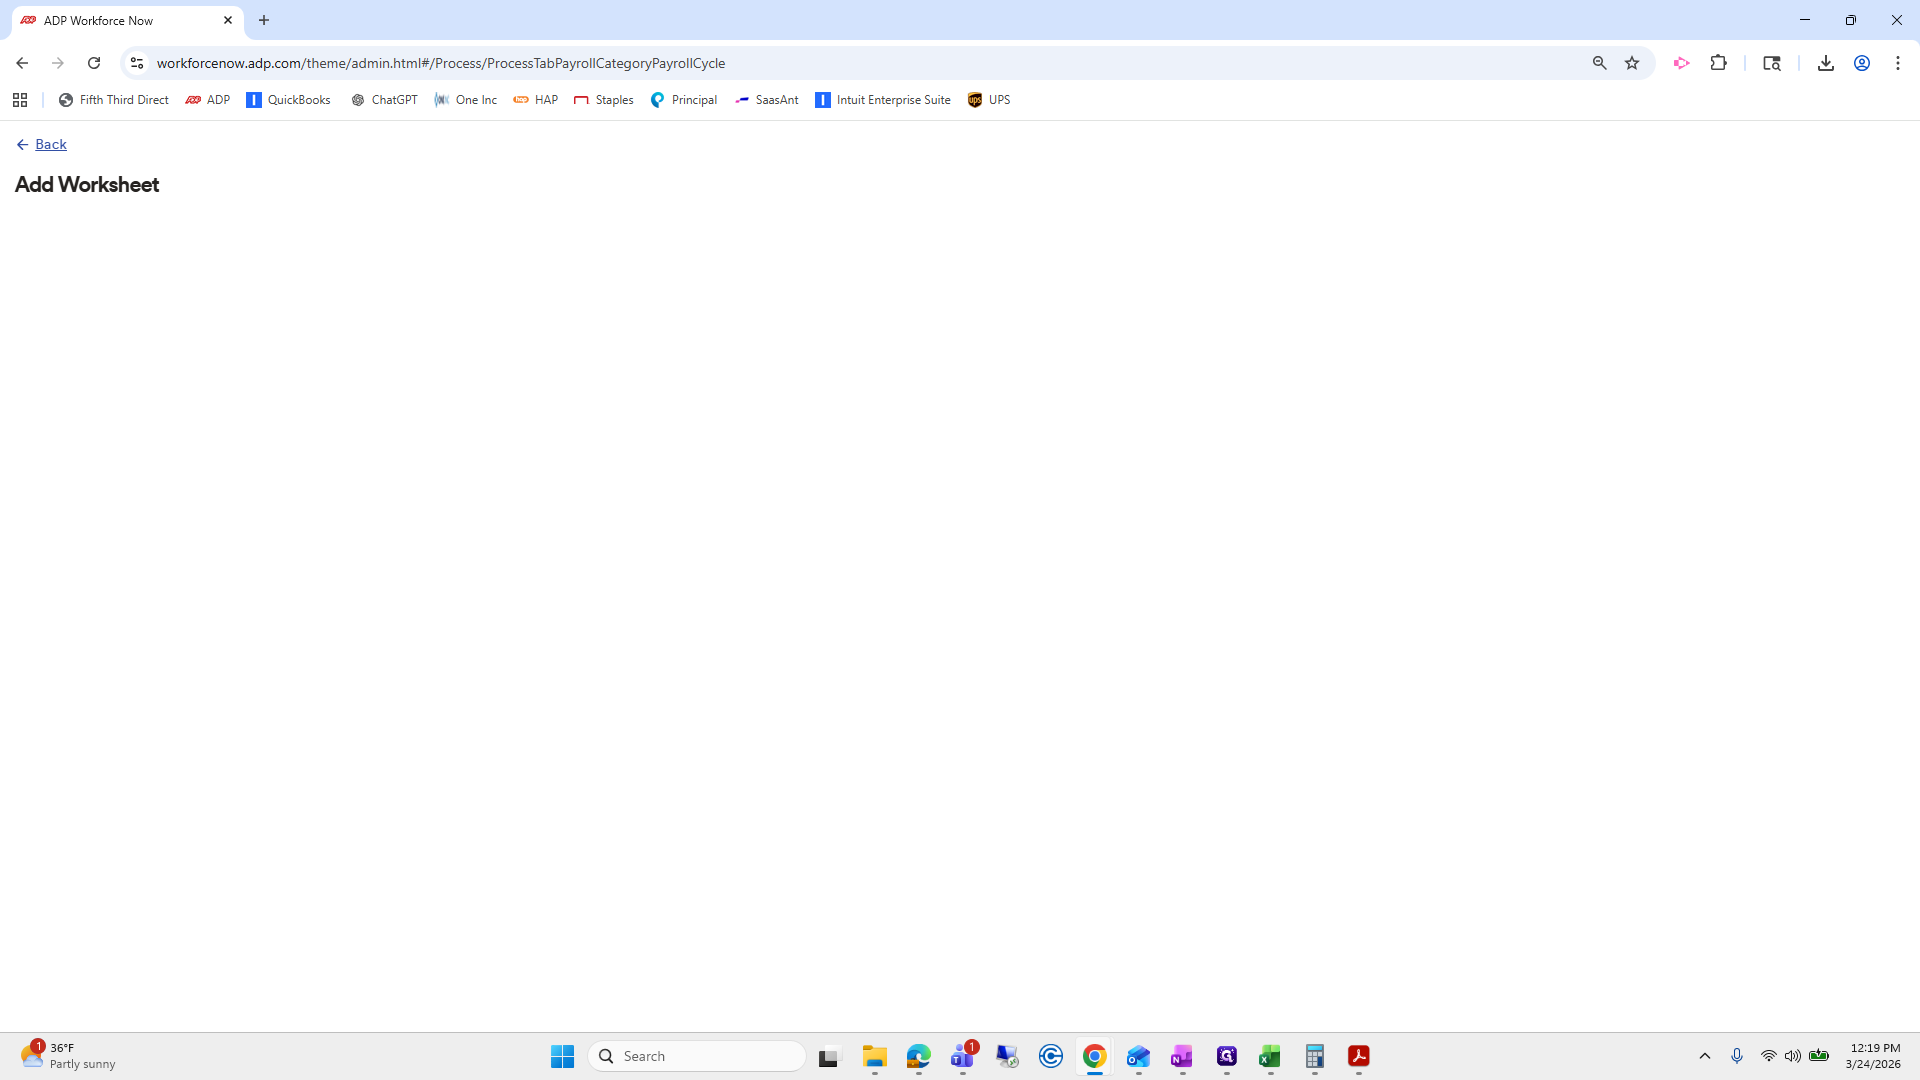Open the browser extensions puzzle icon

click(1718, 63)
